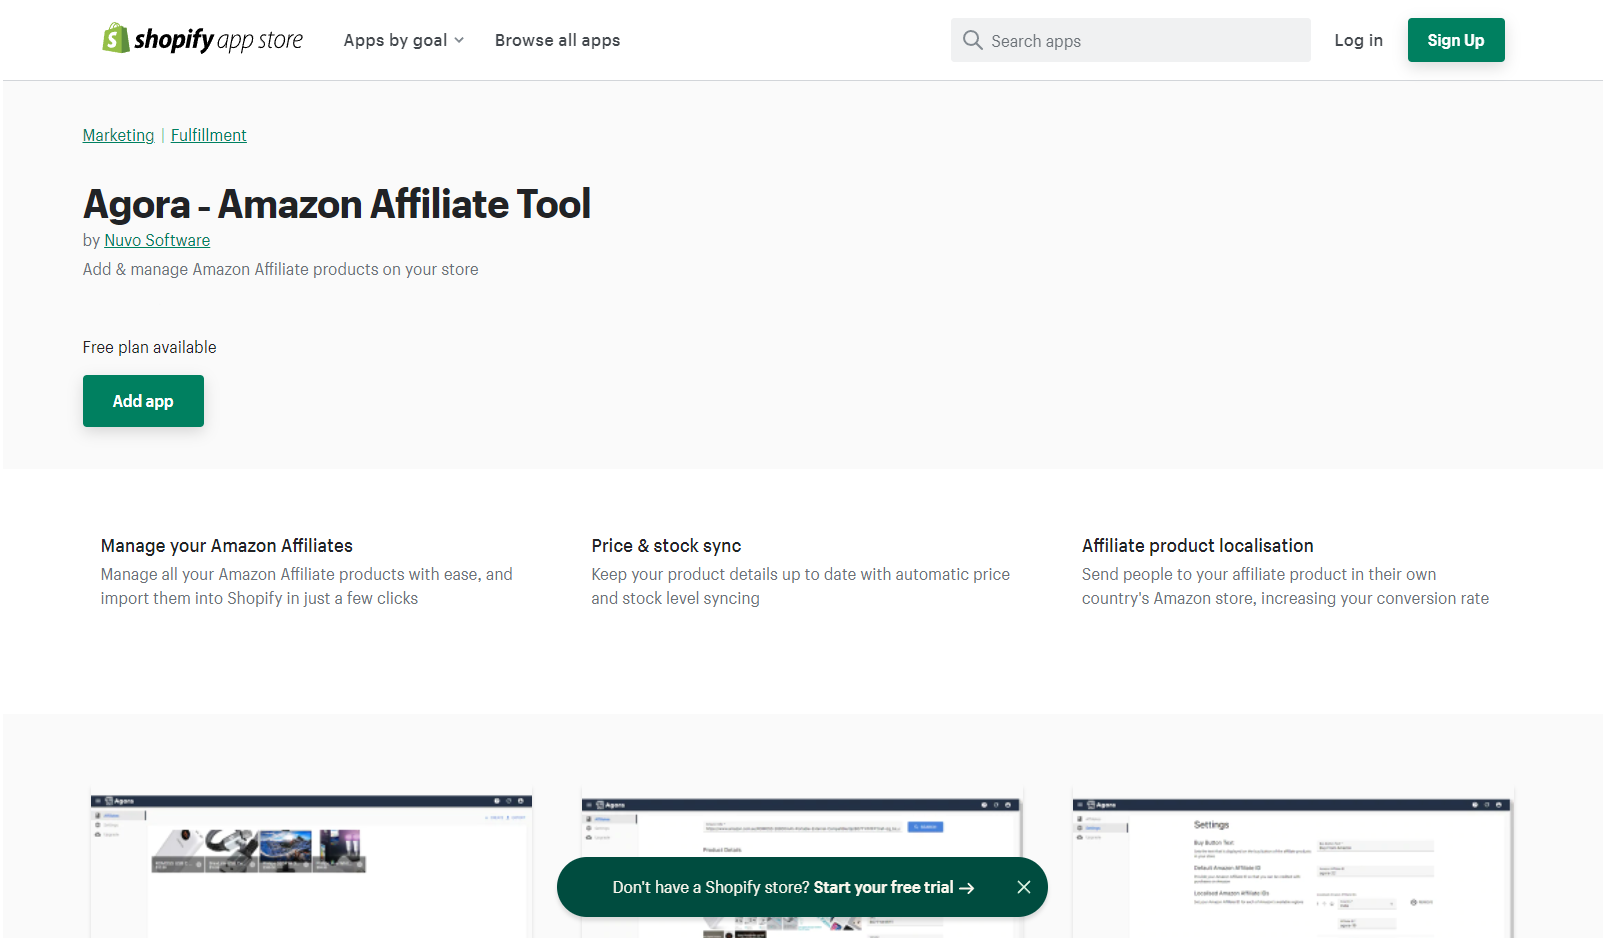Image resolution: width=1610 pixels, height=938 pixels.
Task: Click Start your free trial link
Action: pos(893,887)
